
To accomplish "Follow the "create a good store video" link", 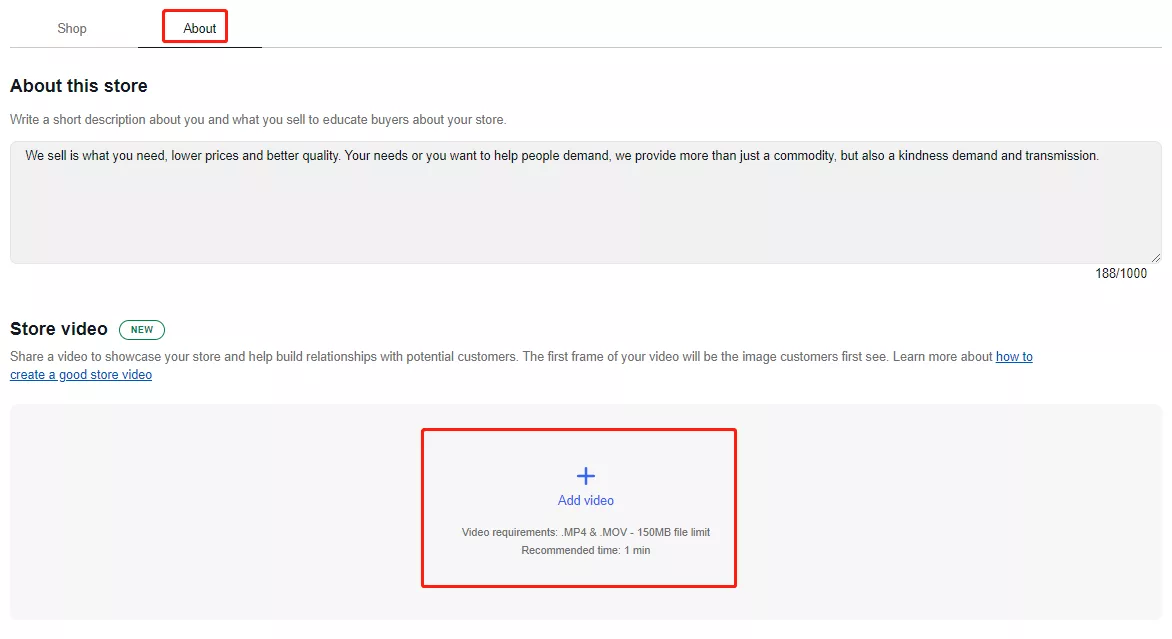I will (81, 375).
